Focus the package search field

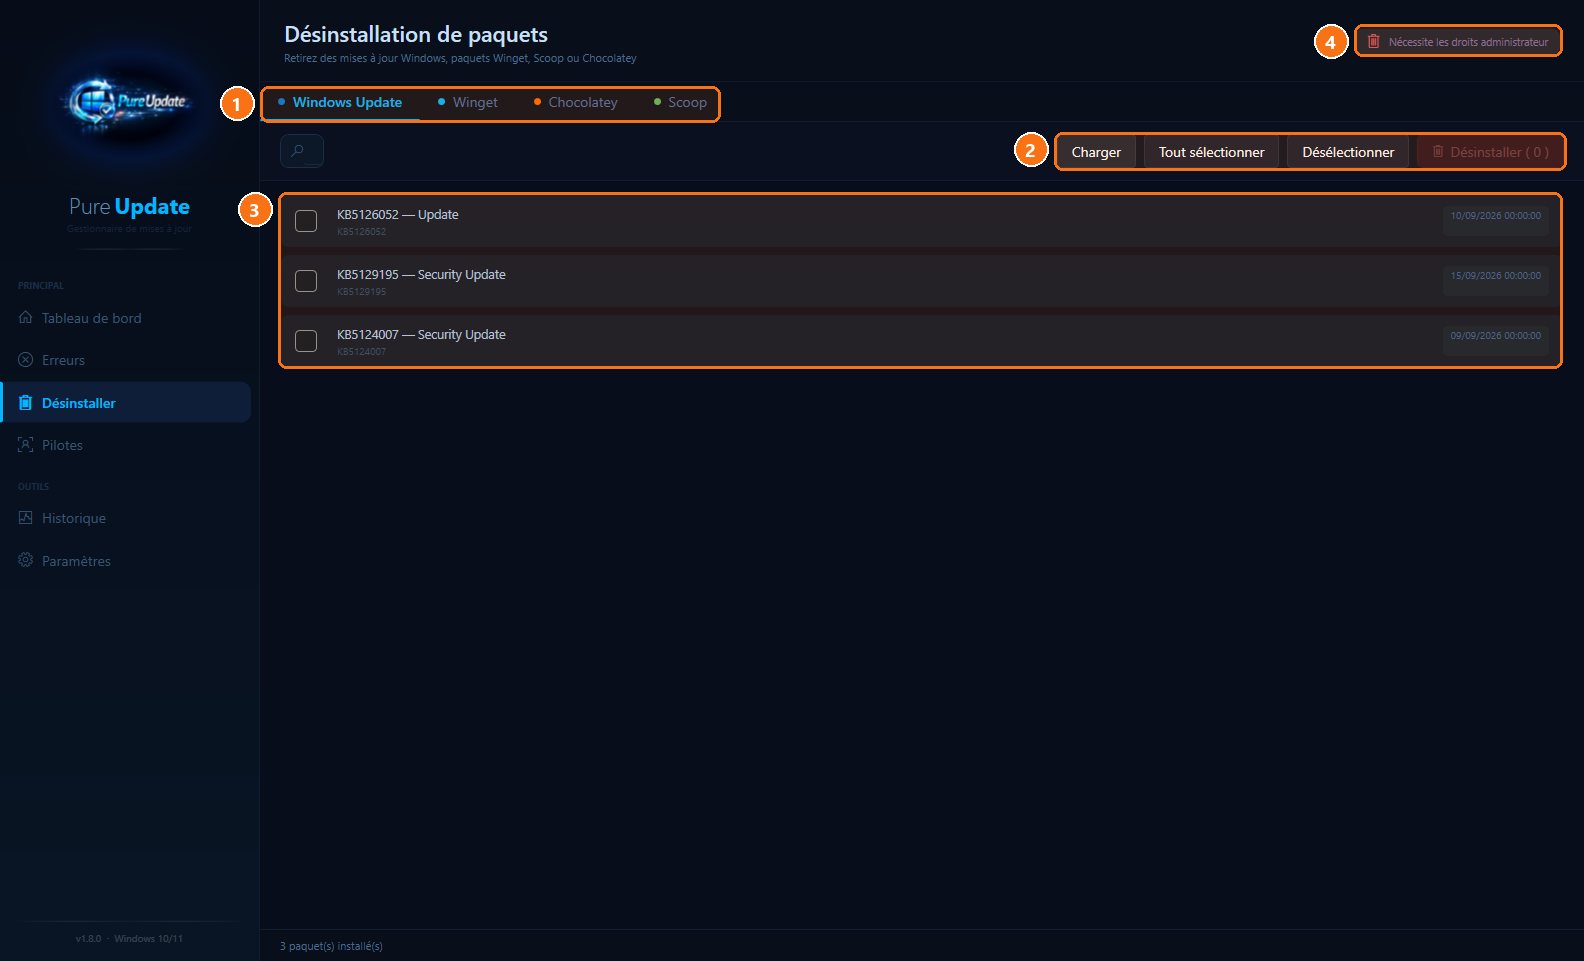pyautogui.click(x=302, y=151)
